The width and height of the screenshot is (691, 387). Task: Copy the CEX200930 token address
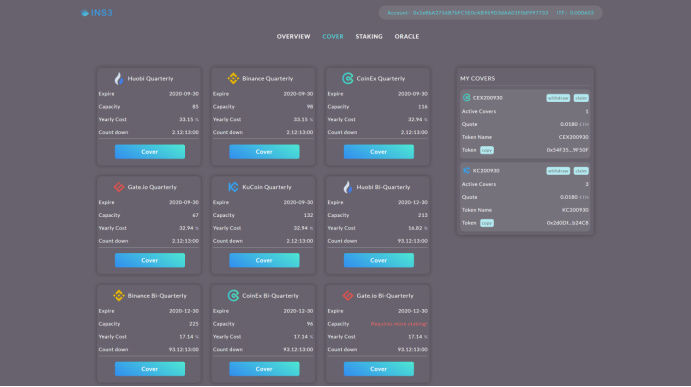click(x=487, y=150)
